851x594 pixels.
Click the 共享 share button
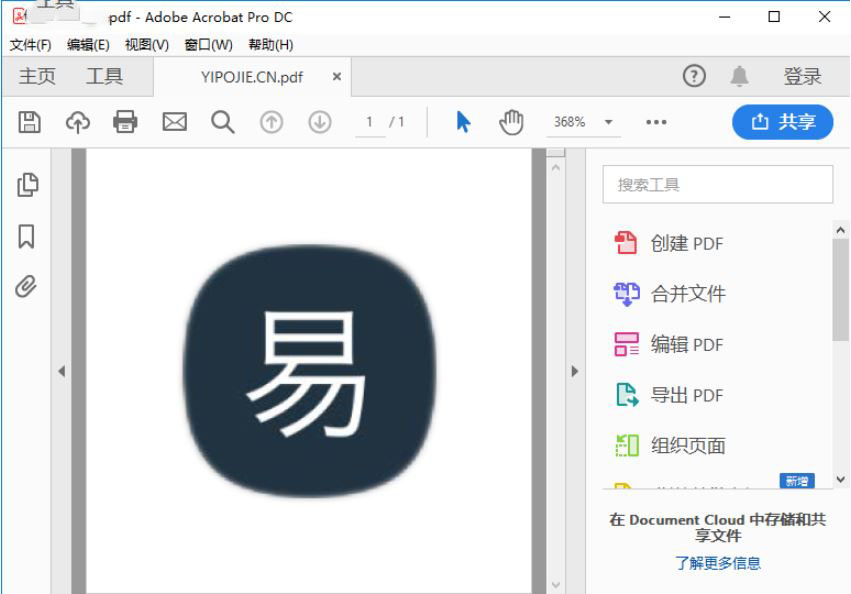point(783,122)
